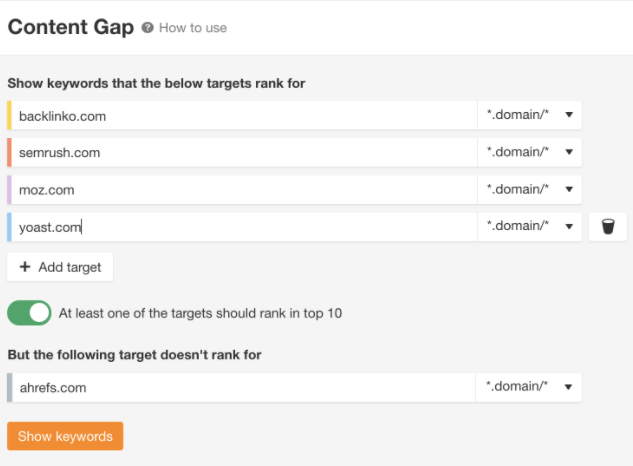Screen dimensions: 633x466
Task: Expand the mode dropdown for semrush.com
Action: tap(529, 152)
